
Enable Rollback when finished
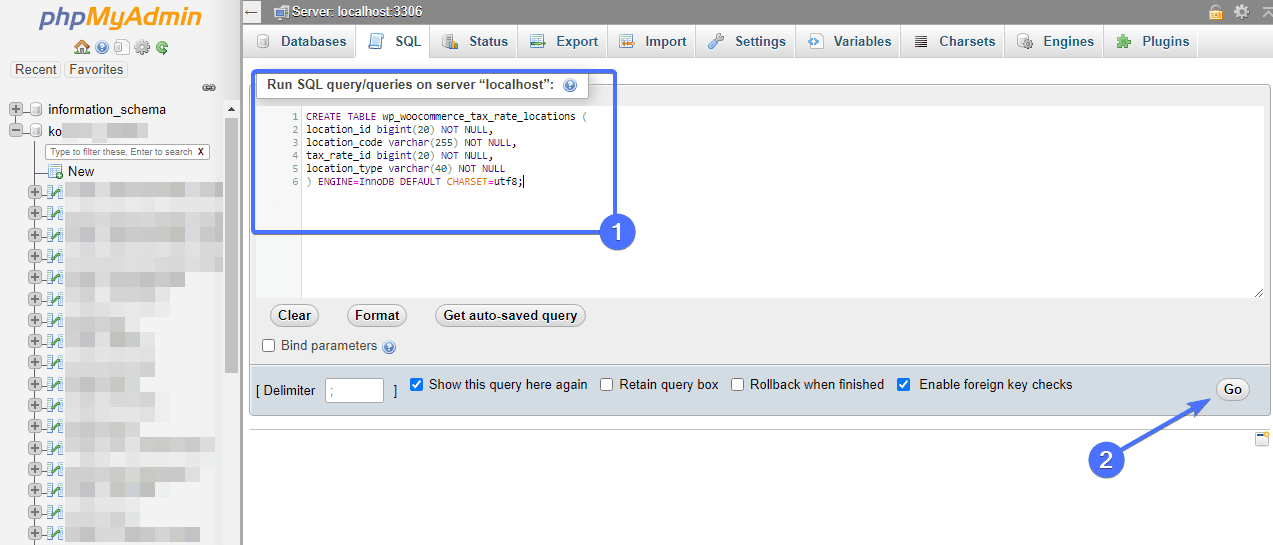[x=737, y=384]
